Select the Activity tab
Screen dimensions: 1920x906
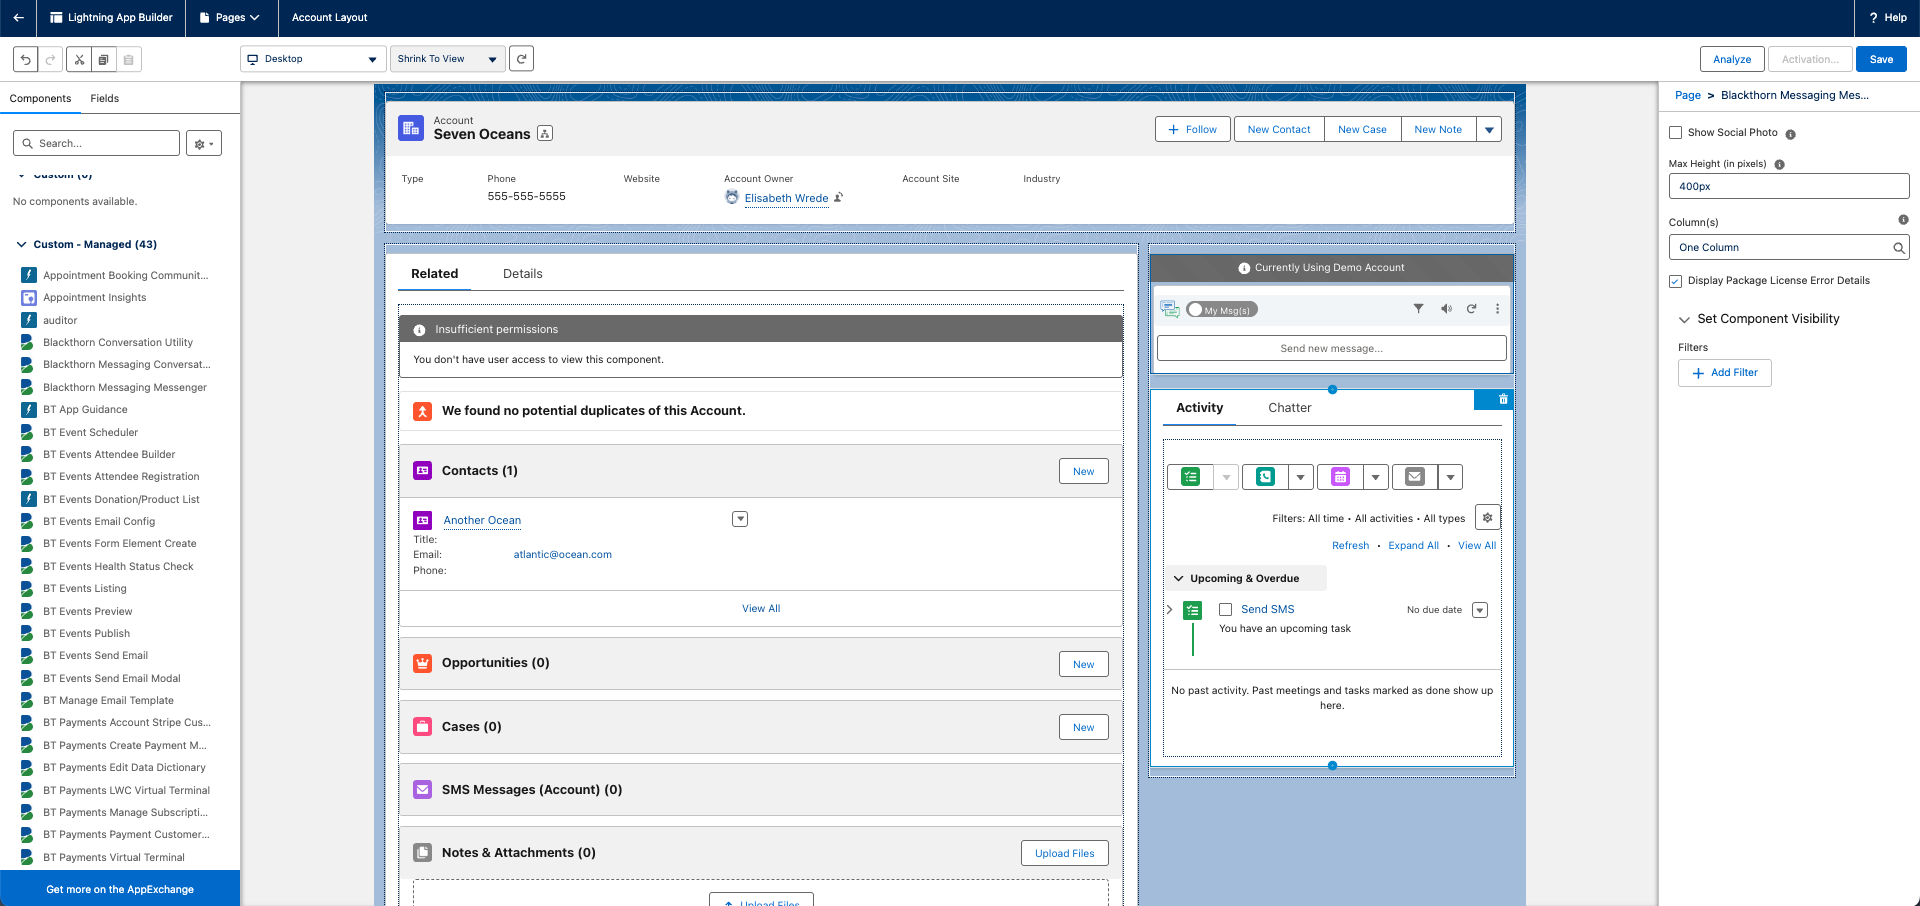[x=1200, y=408]
